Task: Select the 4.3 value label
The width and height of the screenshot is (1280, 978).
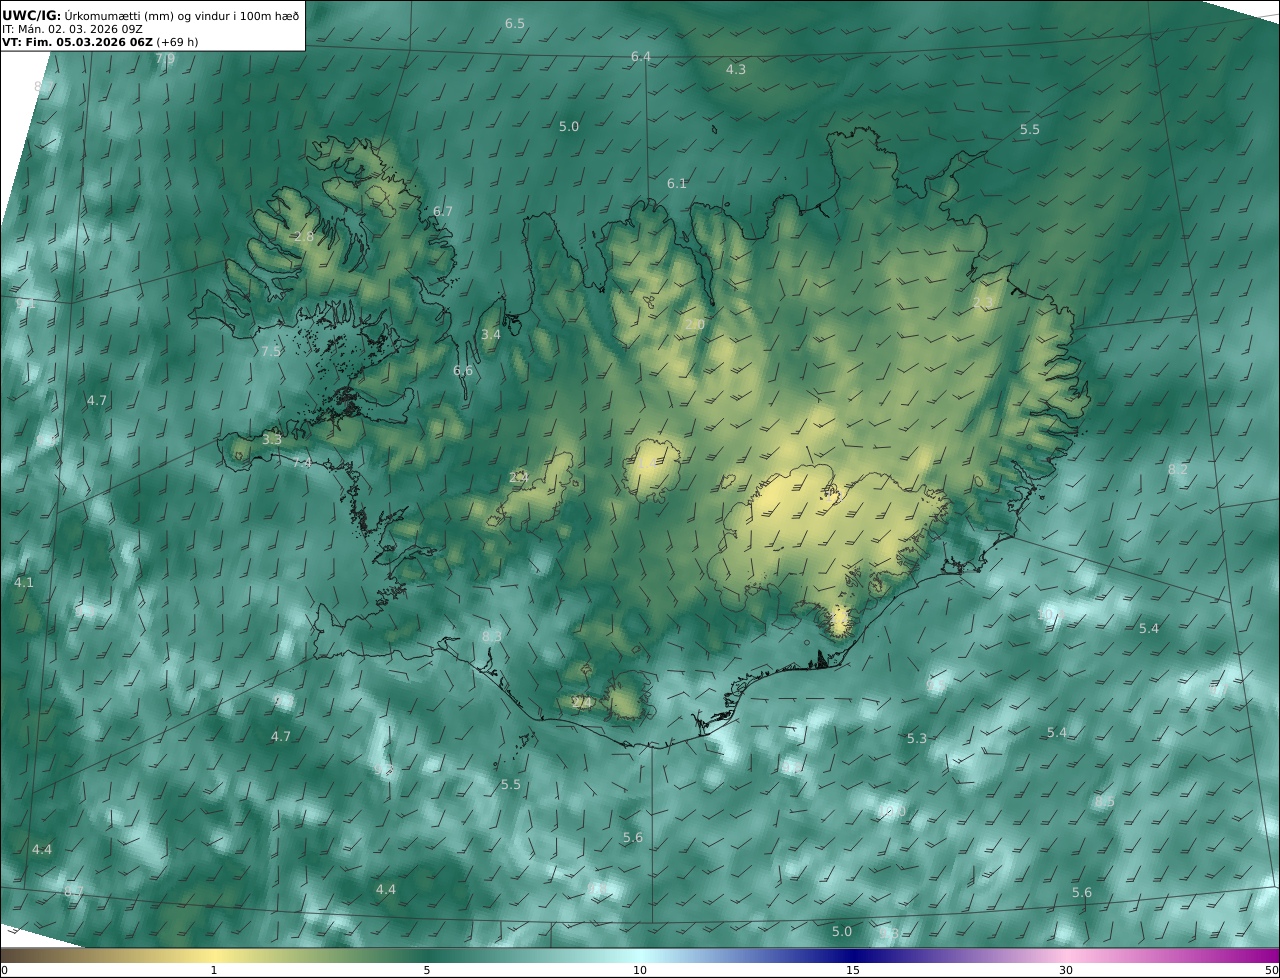Action: [x=736, y=70]
